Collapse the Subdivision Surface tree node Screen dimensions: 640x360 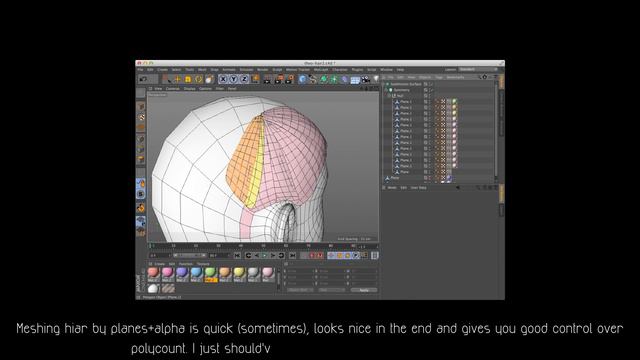384,84
